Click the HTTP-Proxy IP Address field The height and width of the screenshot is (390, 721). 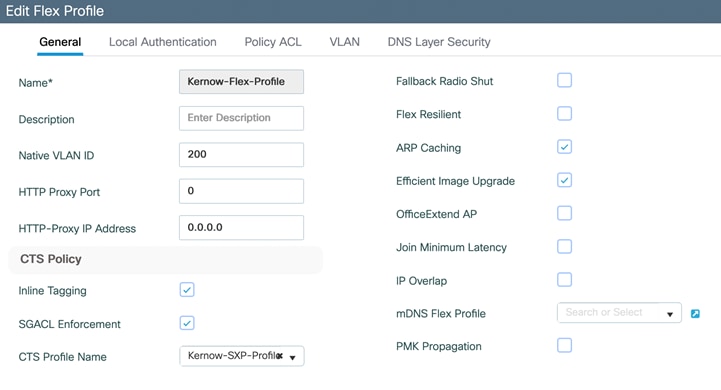pyautogui.click(x=241, y=227)
